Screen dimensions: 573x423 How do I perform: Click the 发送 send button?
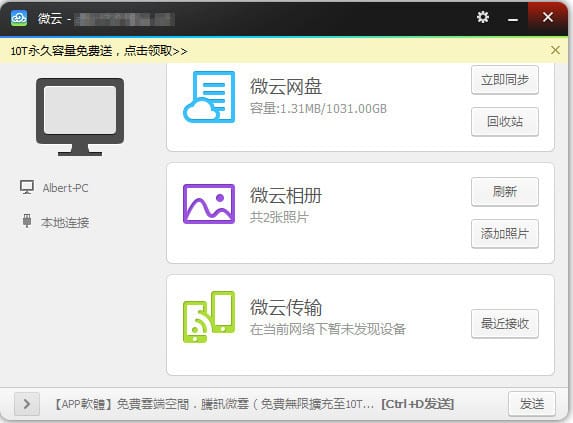(532, 404)
